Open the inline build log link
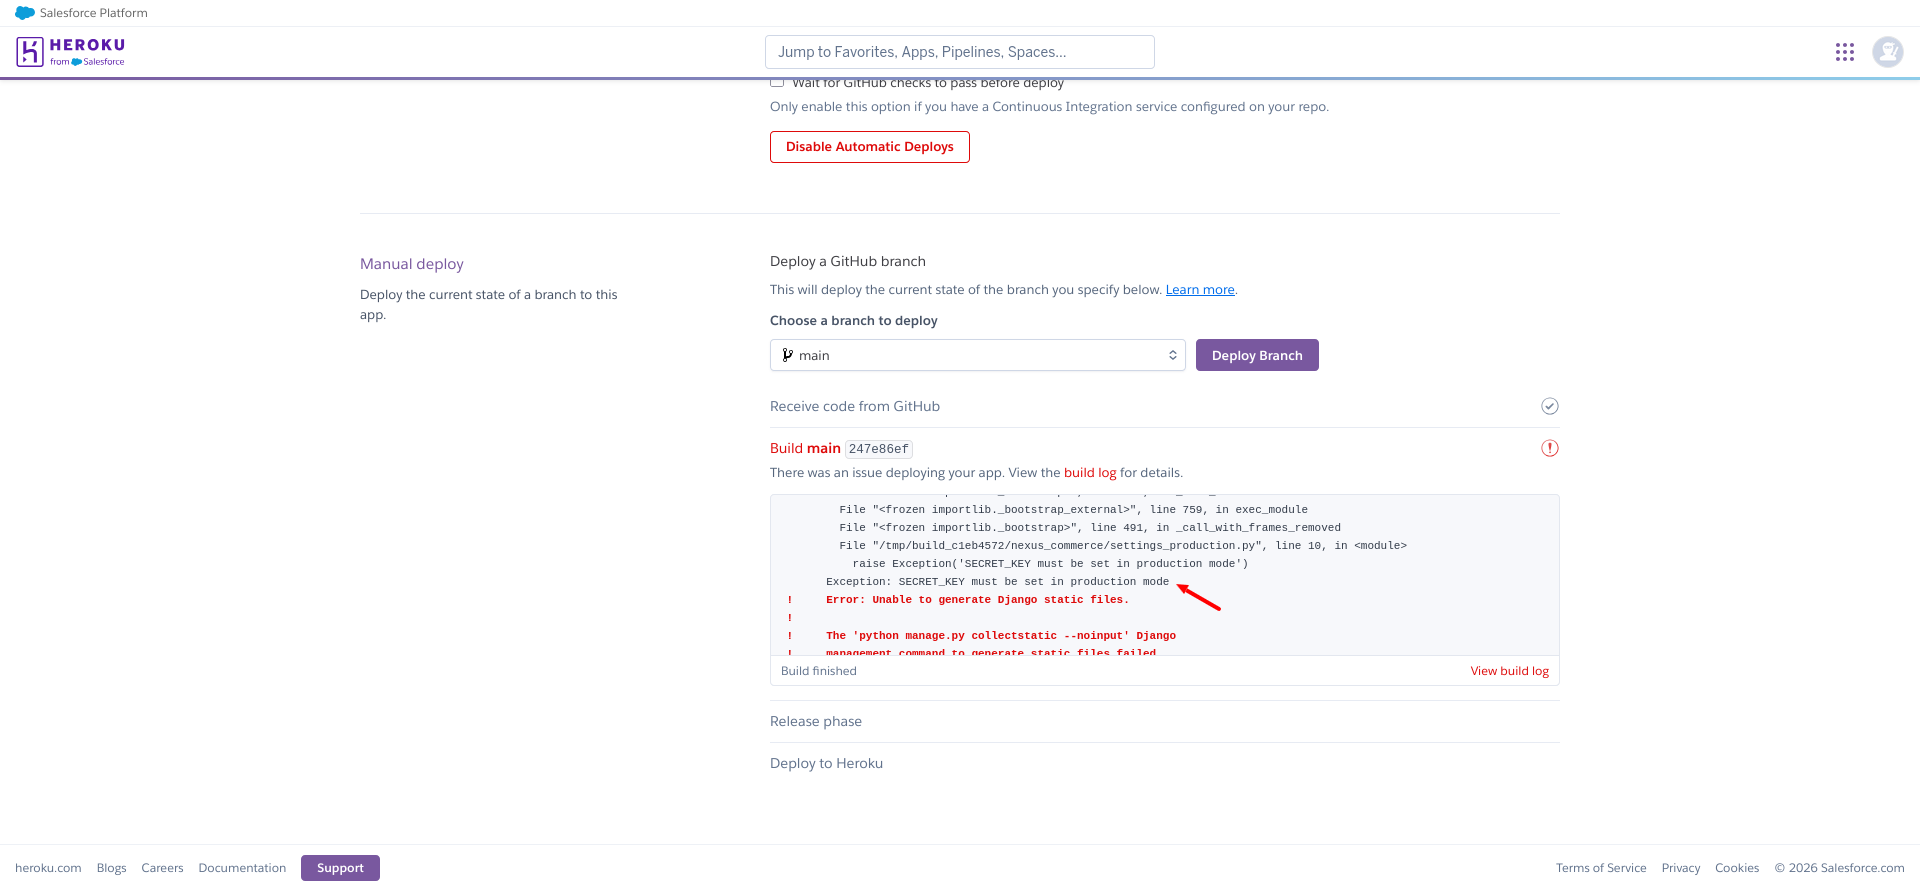 pyautogui.click(x=1090, y=473)
